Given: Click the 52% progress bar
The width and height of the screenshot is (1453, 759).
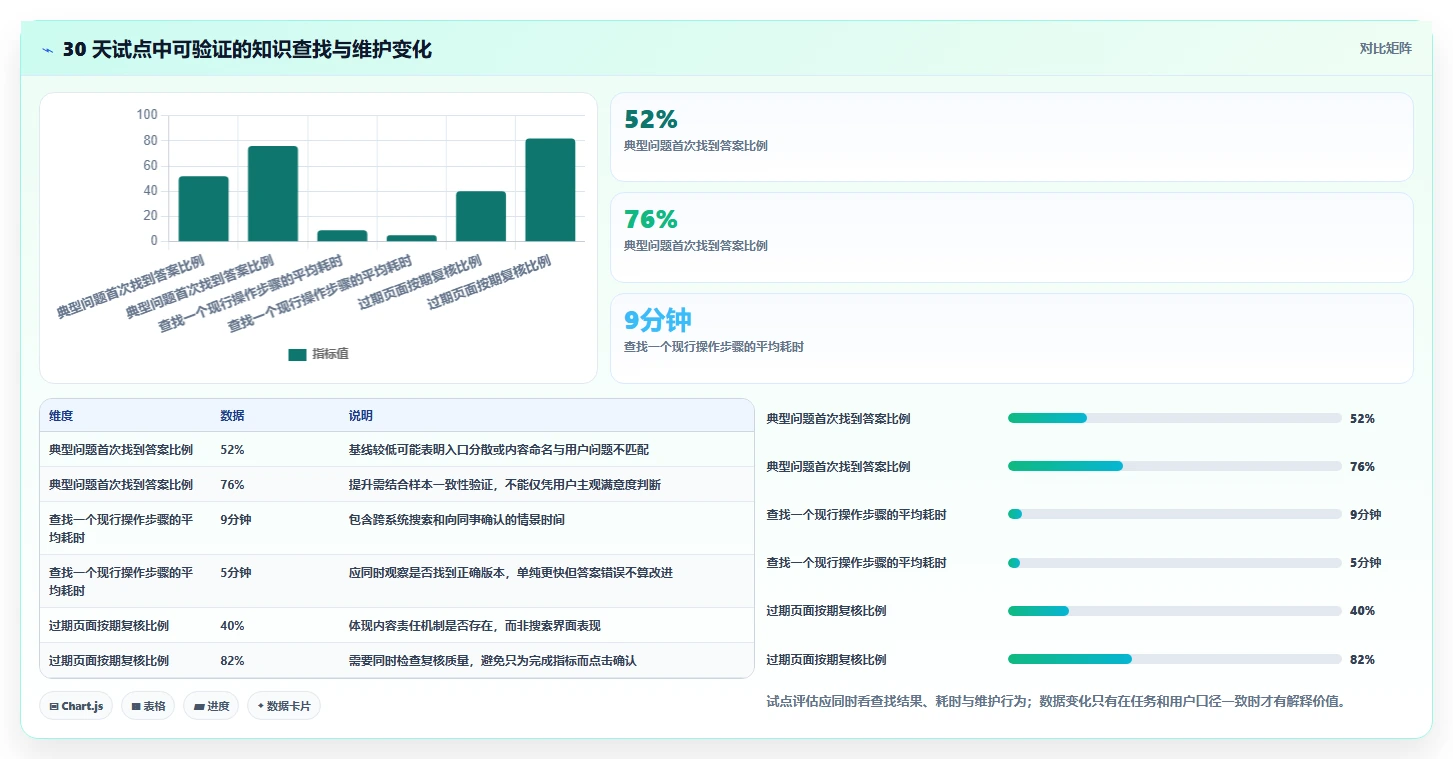Looking at the screenshot, I should click(x=1175, y=418).
